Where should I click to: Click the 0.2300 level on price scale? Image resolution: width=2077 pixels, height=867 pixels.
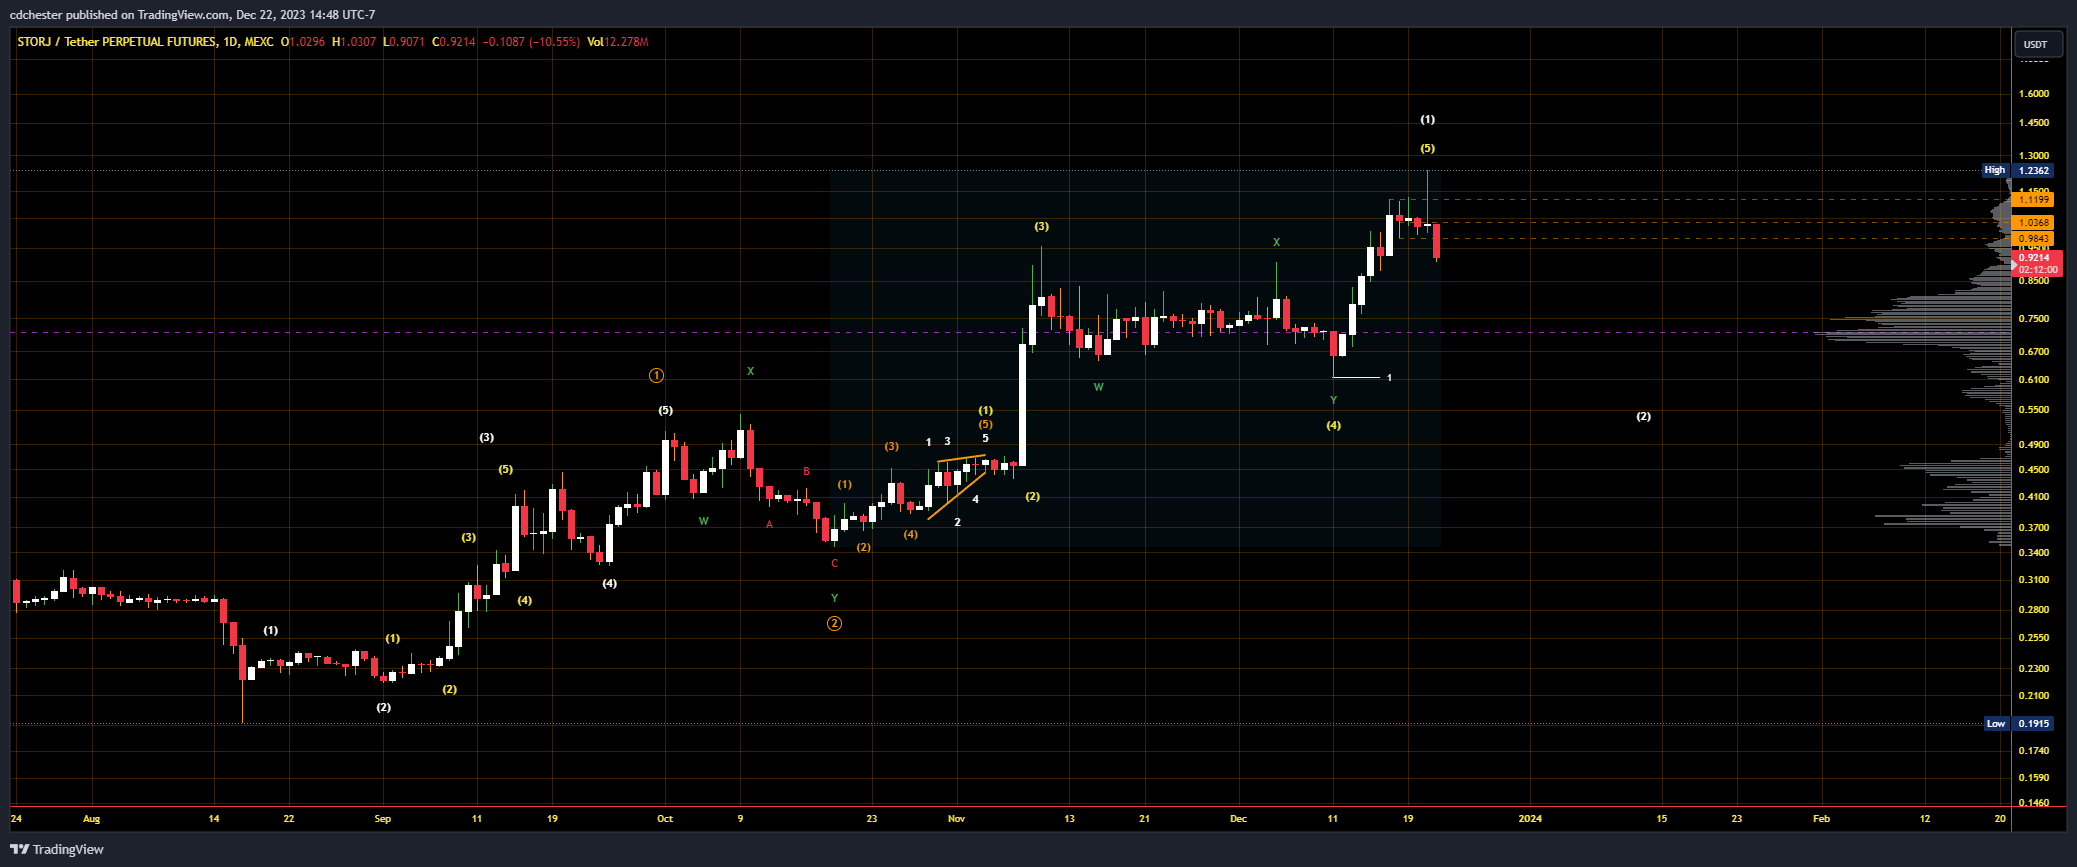[x=2034, y=669]
